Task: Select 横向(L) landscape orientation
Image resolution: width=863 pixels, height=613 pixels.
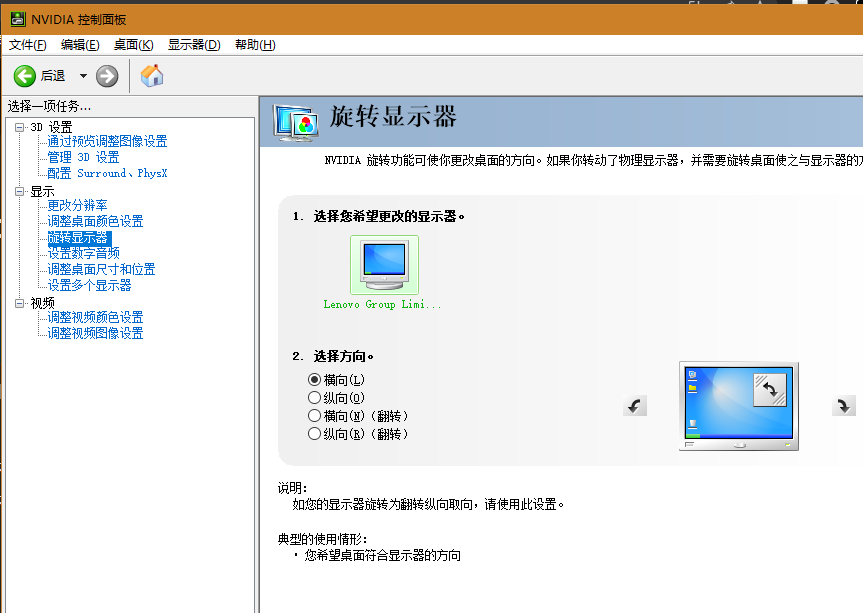Action: point(315,380)
